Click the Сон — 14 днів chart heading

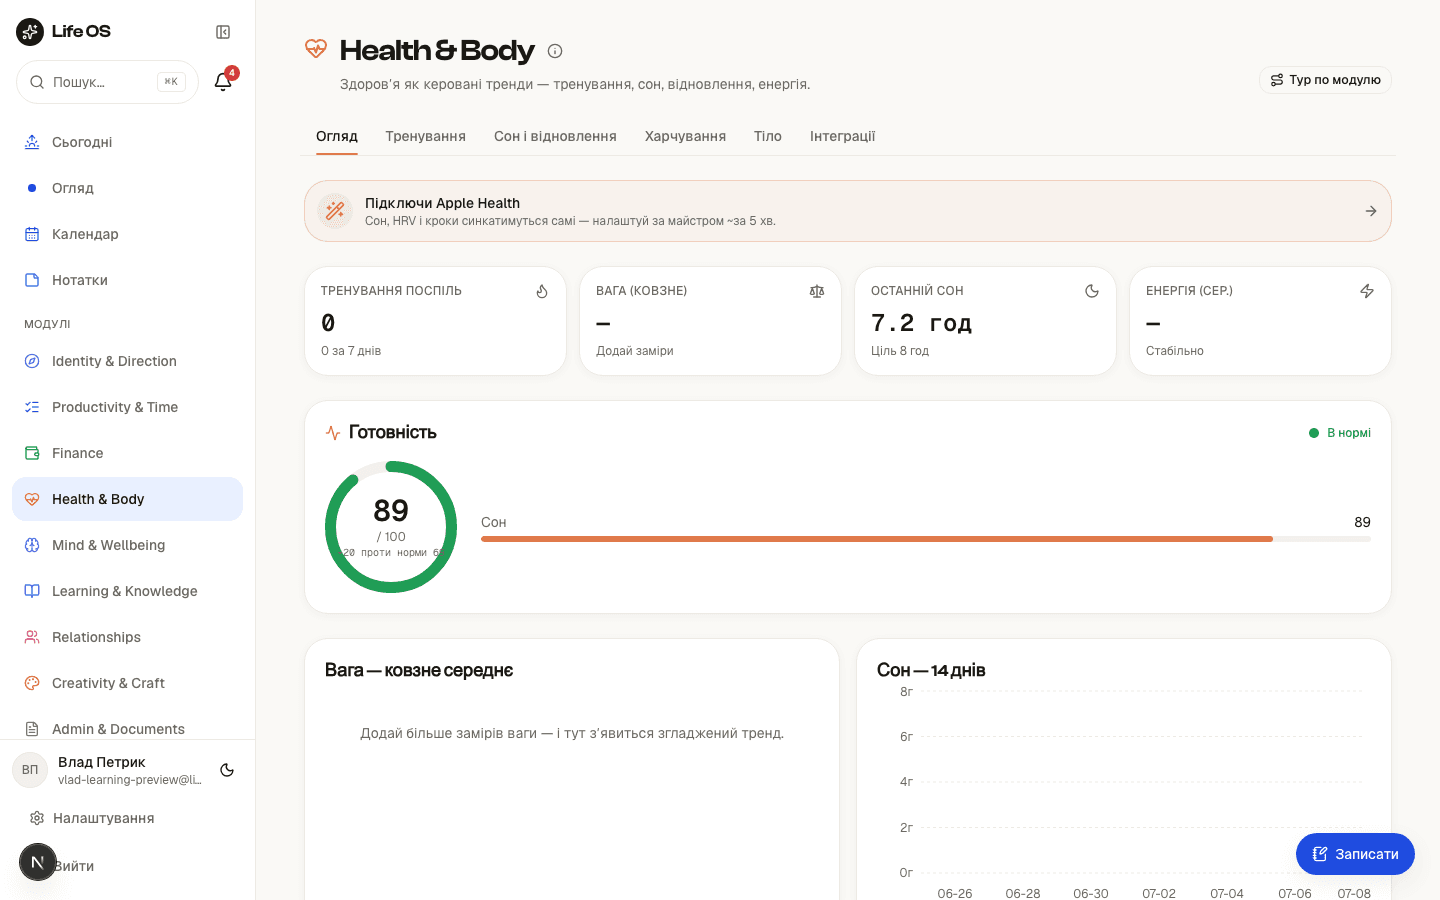tap(931, 670)
